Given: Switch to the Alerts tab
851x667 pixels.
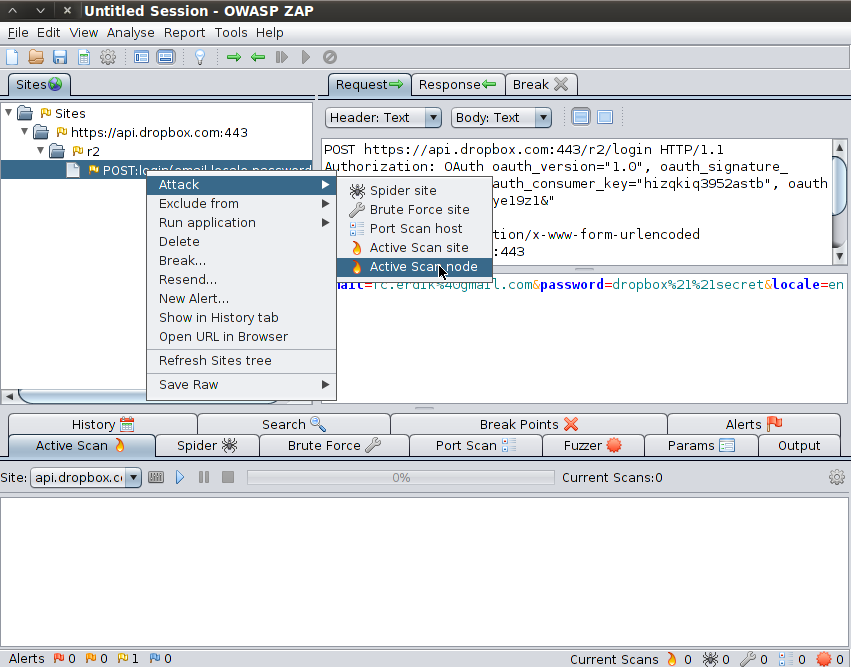Looking at the screenshot, I should pyautogui.click(x=754, y=424).
